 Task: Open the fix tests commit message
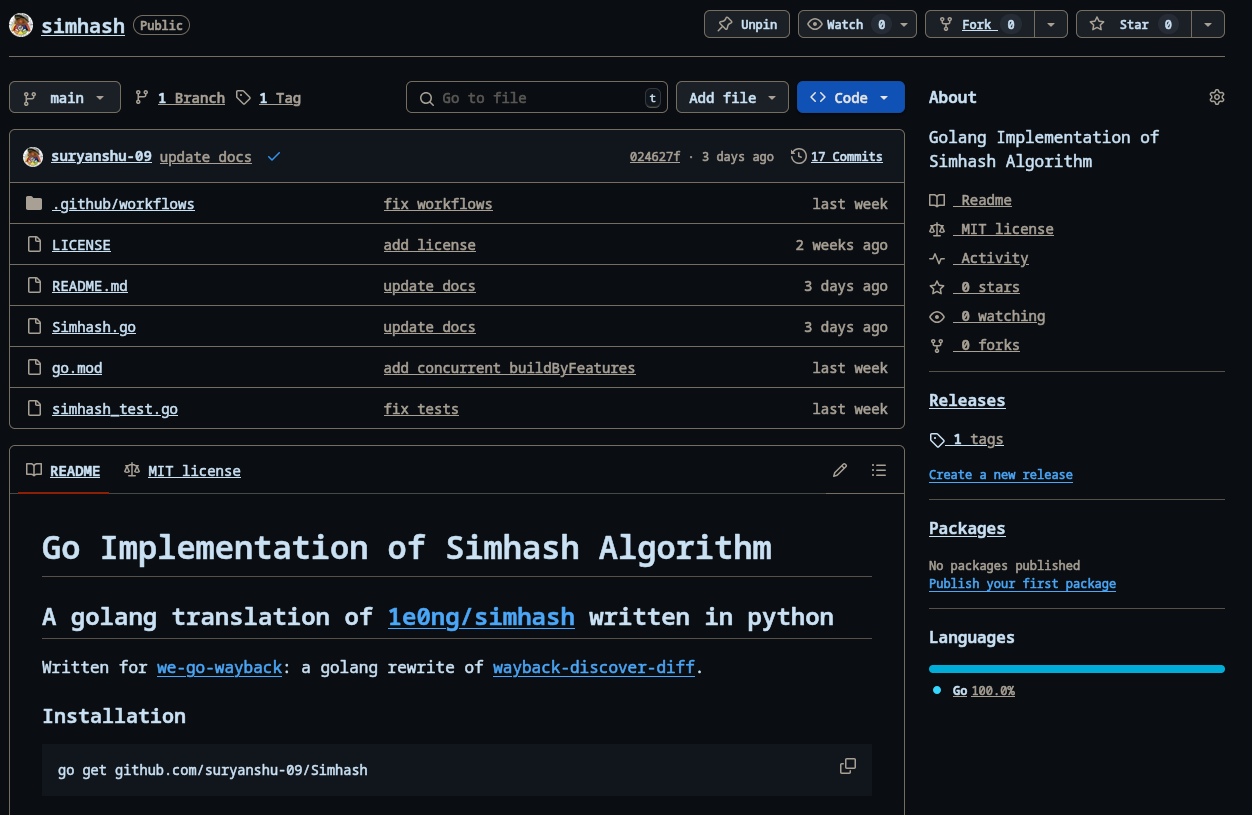[421, 409]
